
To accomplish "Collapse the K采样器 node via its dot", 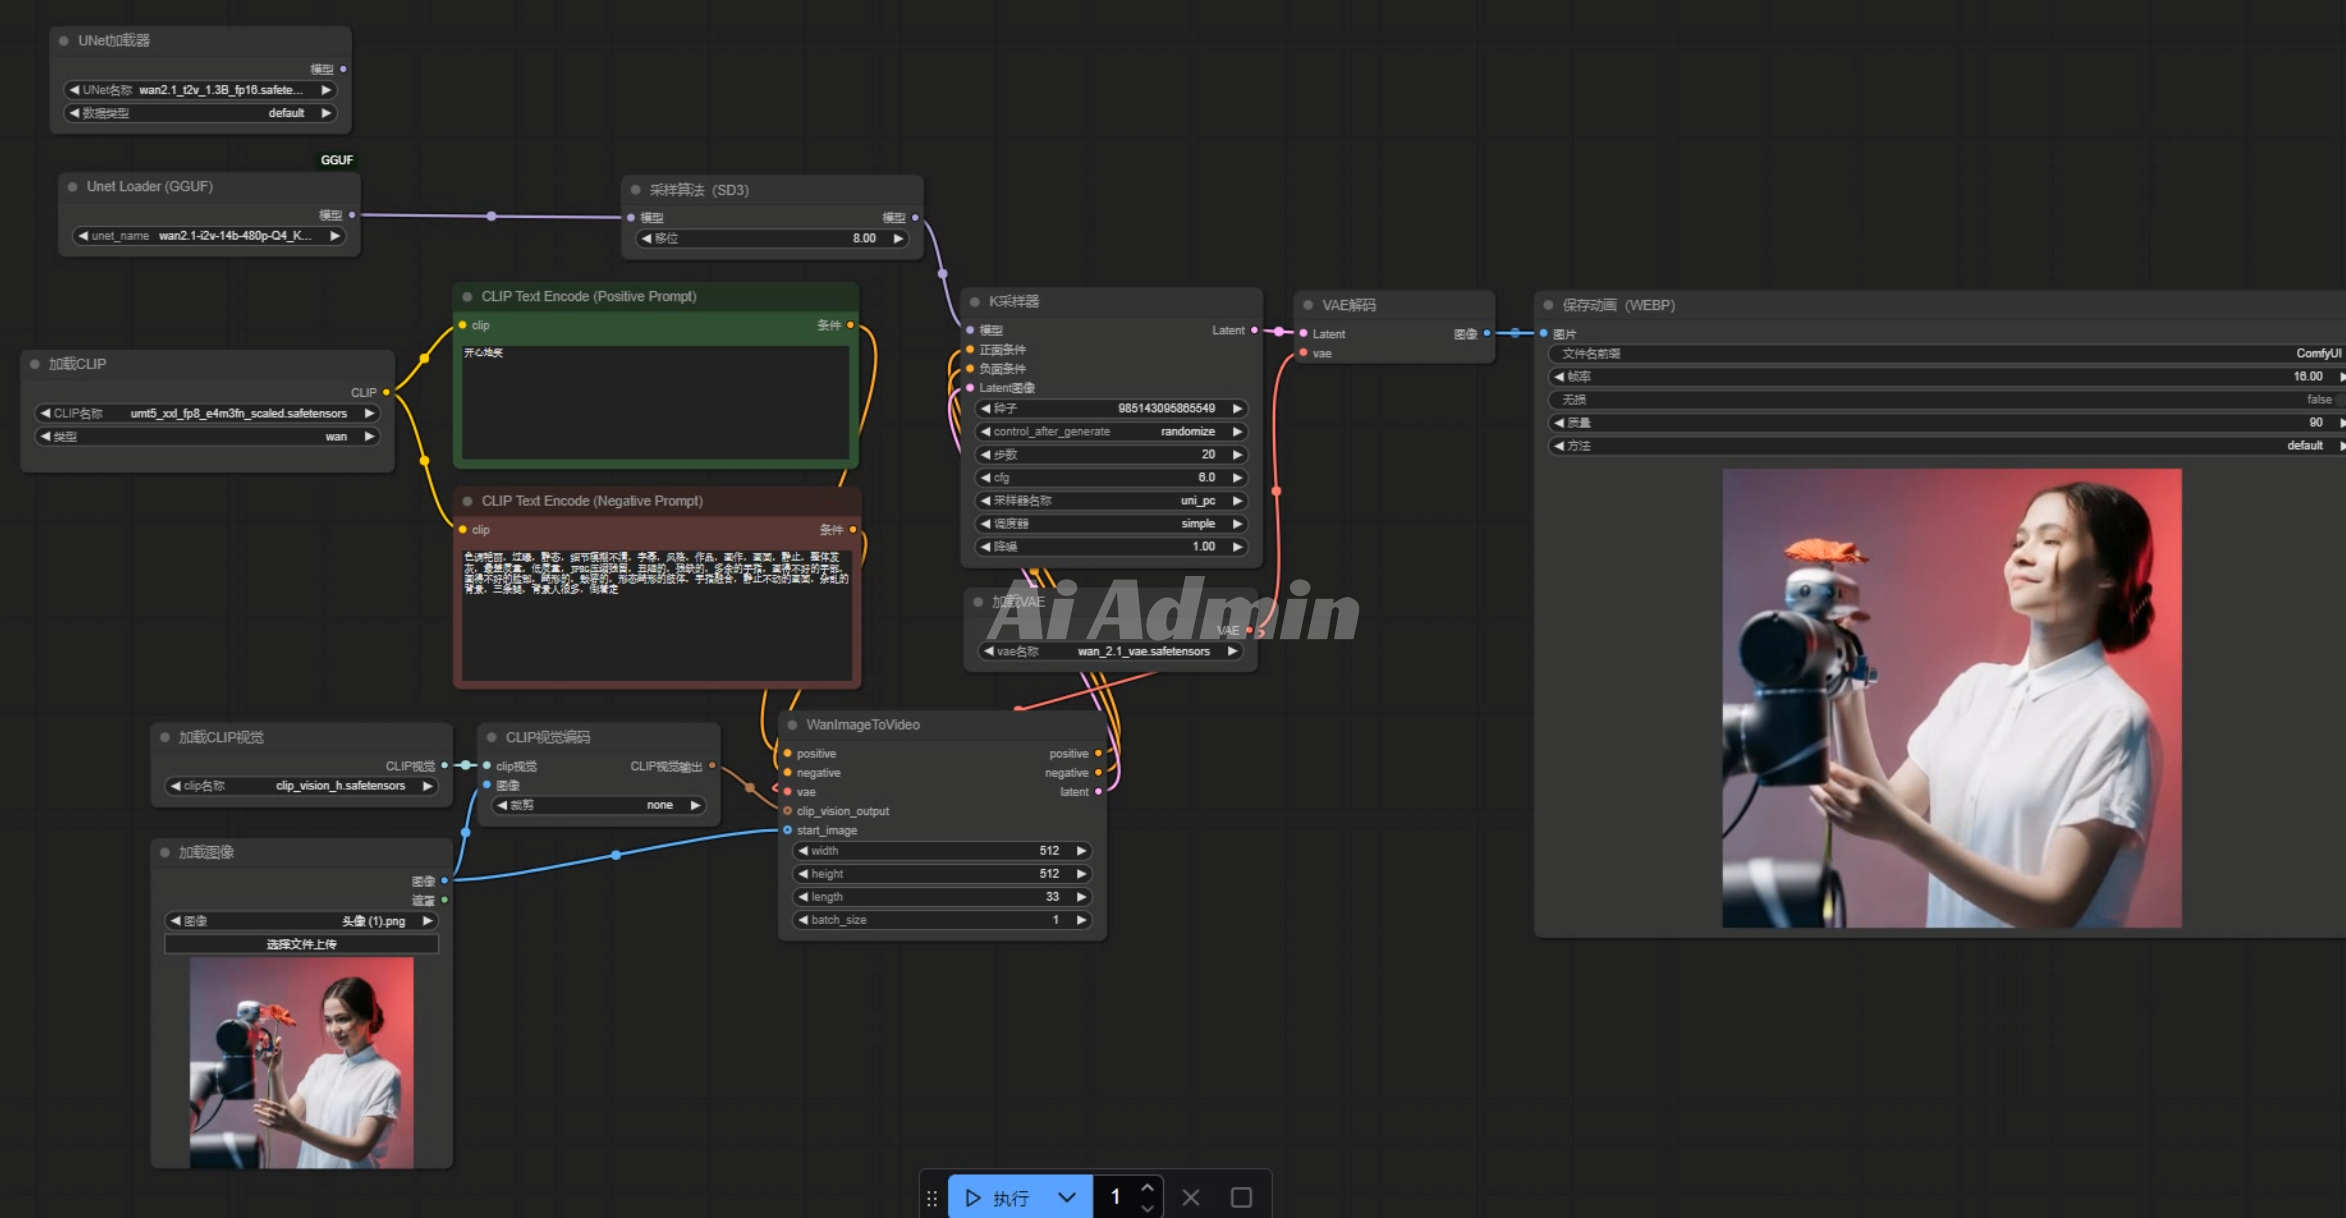I will tap(975, 302).
